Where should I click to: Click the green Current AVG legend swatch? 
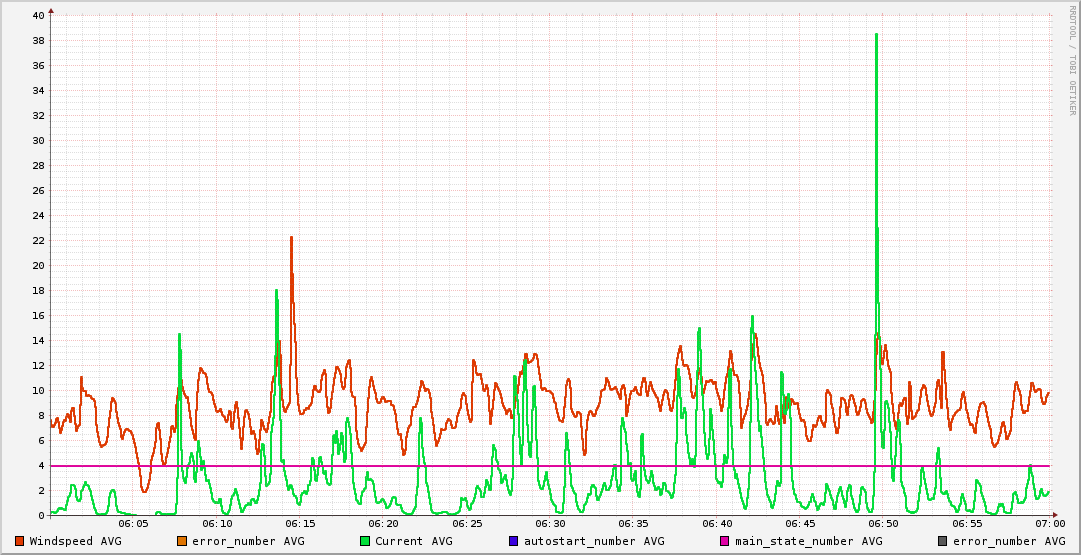(x=365, y=541)
